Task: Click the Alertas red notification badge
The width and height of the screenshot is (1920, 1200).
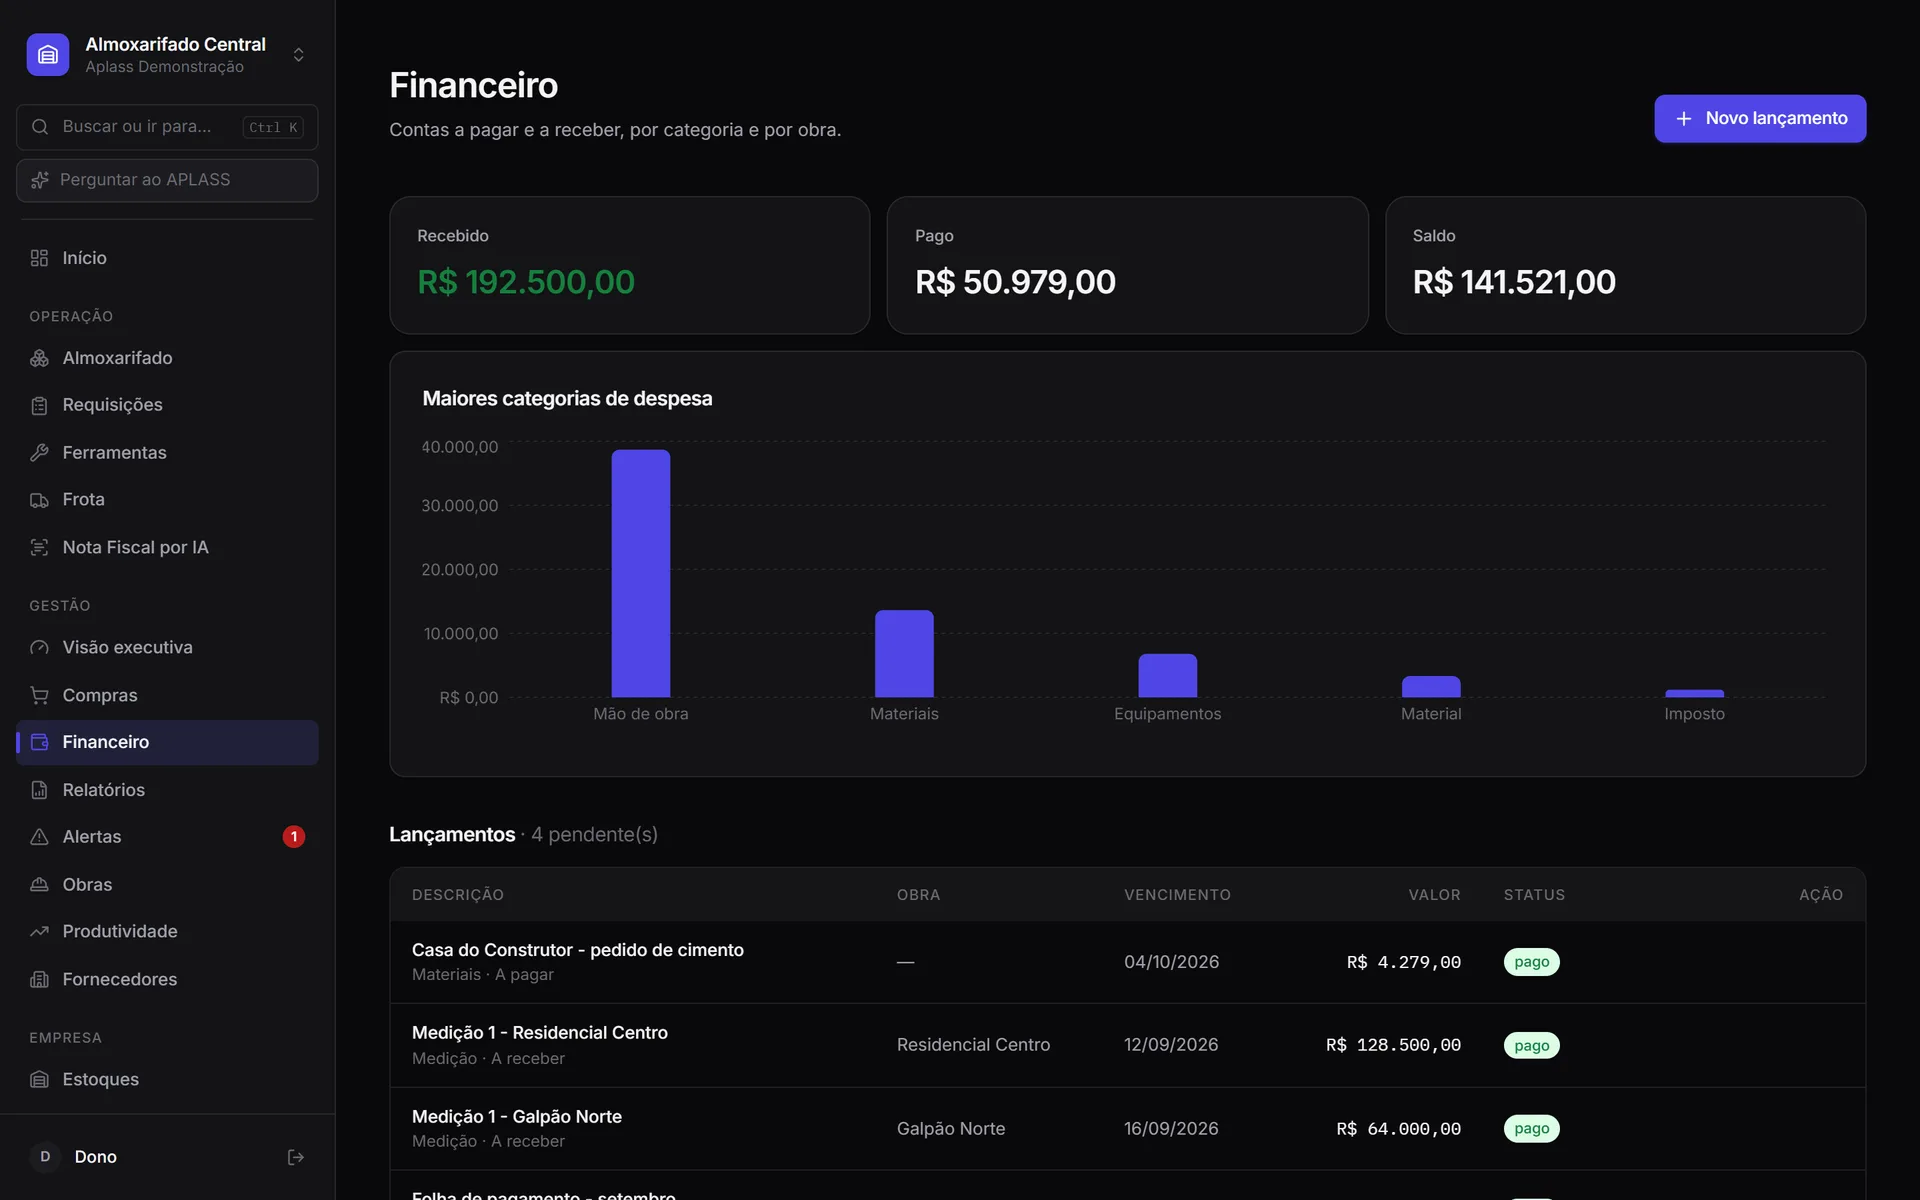Action: coord(293,837)
